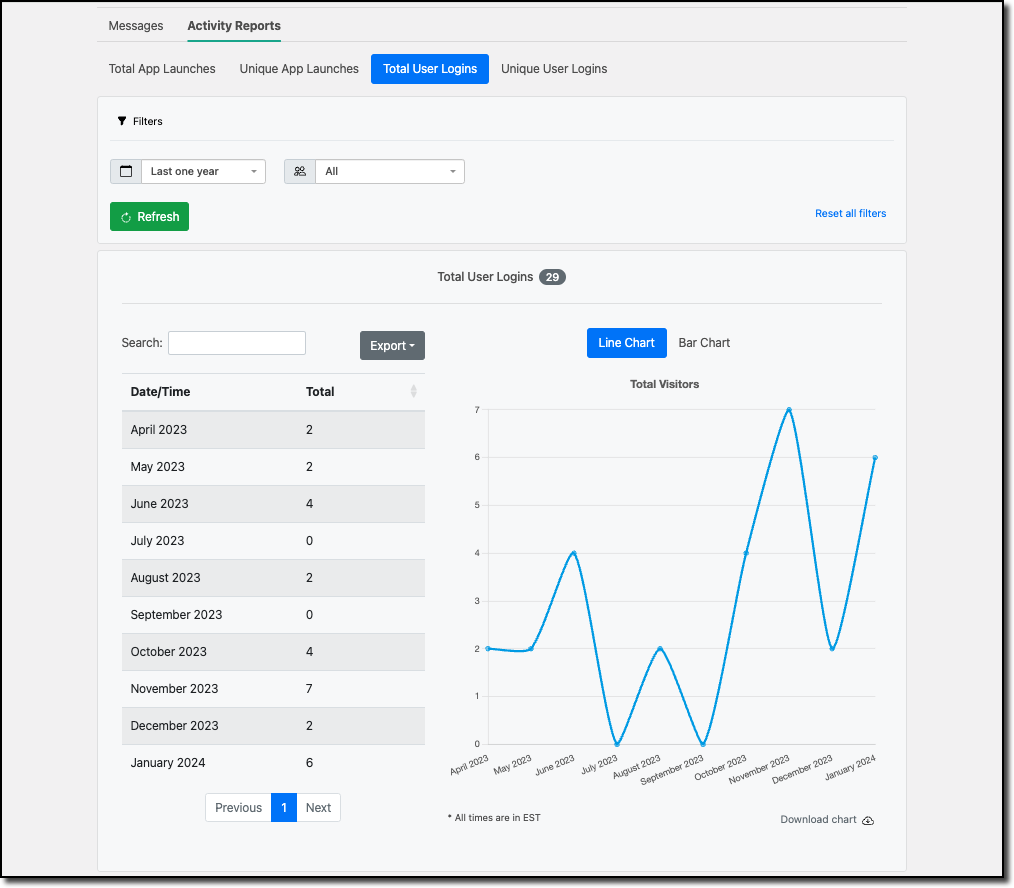Click the 29 total logins badge
The image size is (1014, 888).
(x=552, y=277)
